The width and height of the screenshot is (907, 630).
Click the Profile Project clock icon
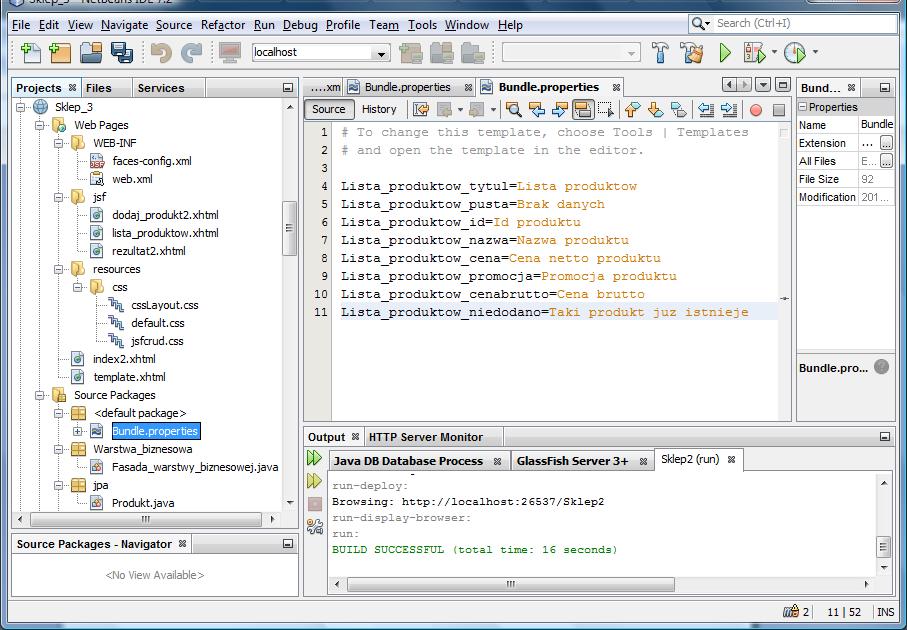pos(795,53)
